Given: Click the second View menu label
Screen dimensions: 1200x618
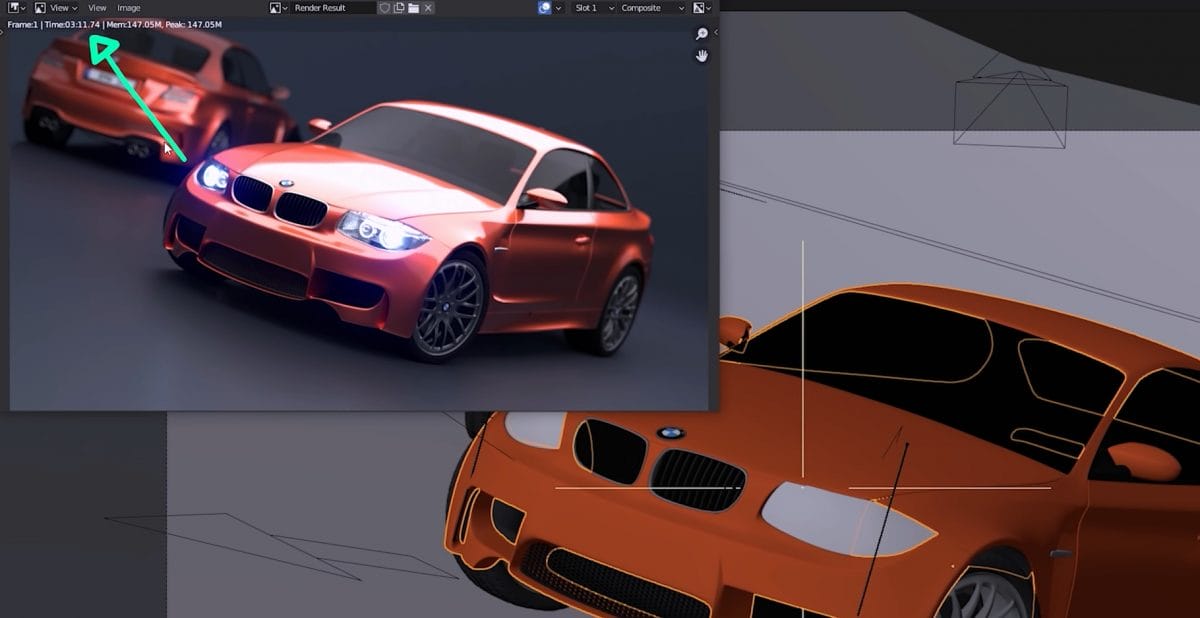Looking at the screenshot, I should 97,8.
